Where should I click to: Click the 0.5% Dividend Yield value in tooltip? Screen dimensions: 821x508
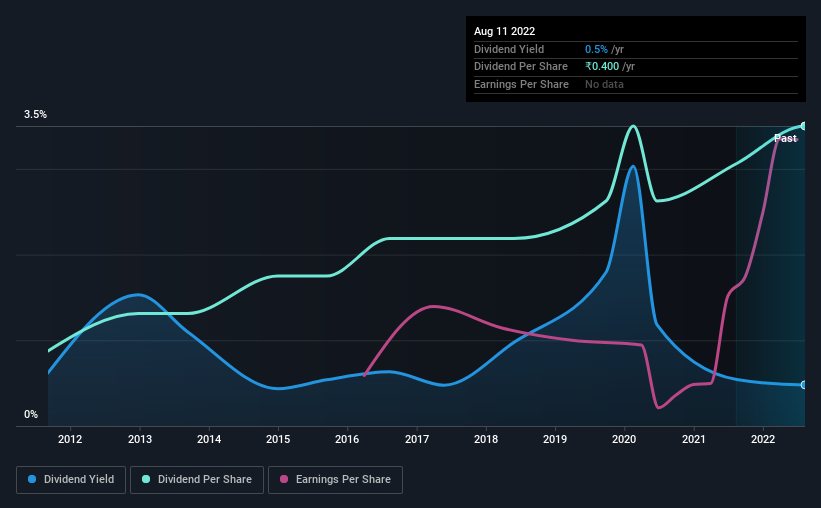(596, 49)
